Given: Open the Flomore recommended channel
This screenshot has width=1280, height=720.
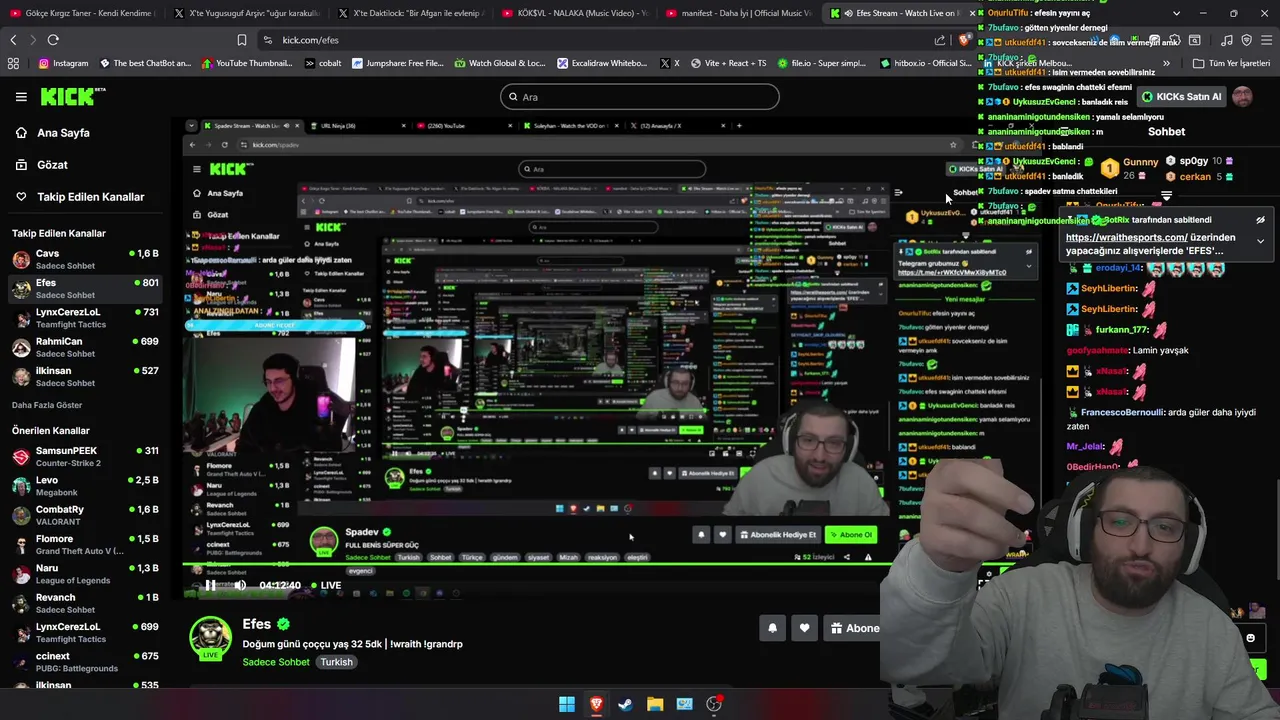Looking at the screenshot, I should point(85,545).
